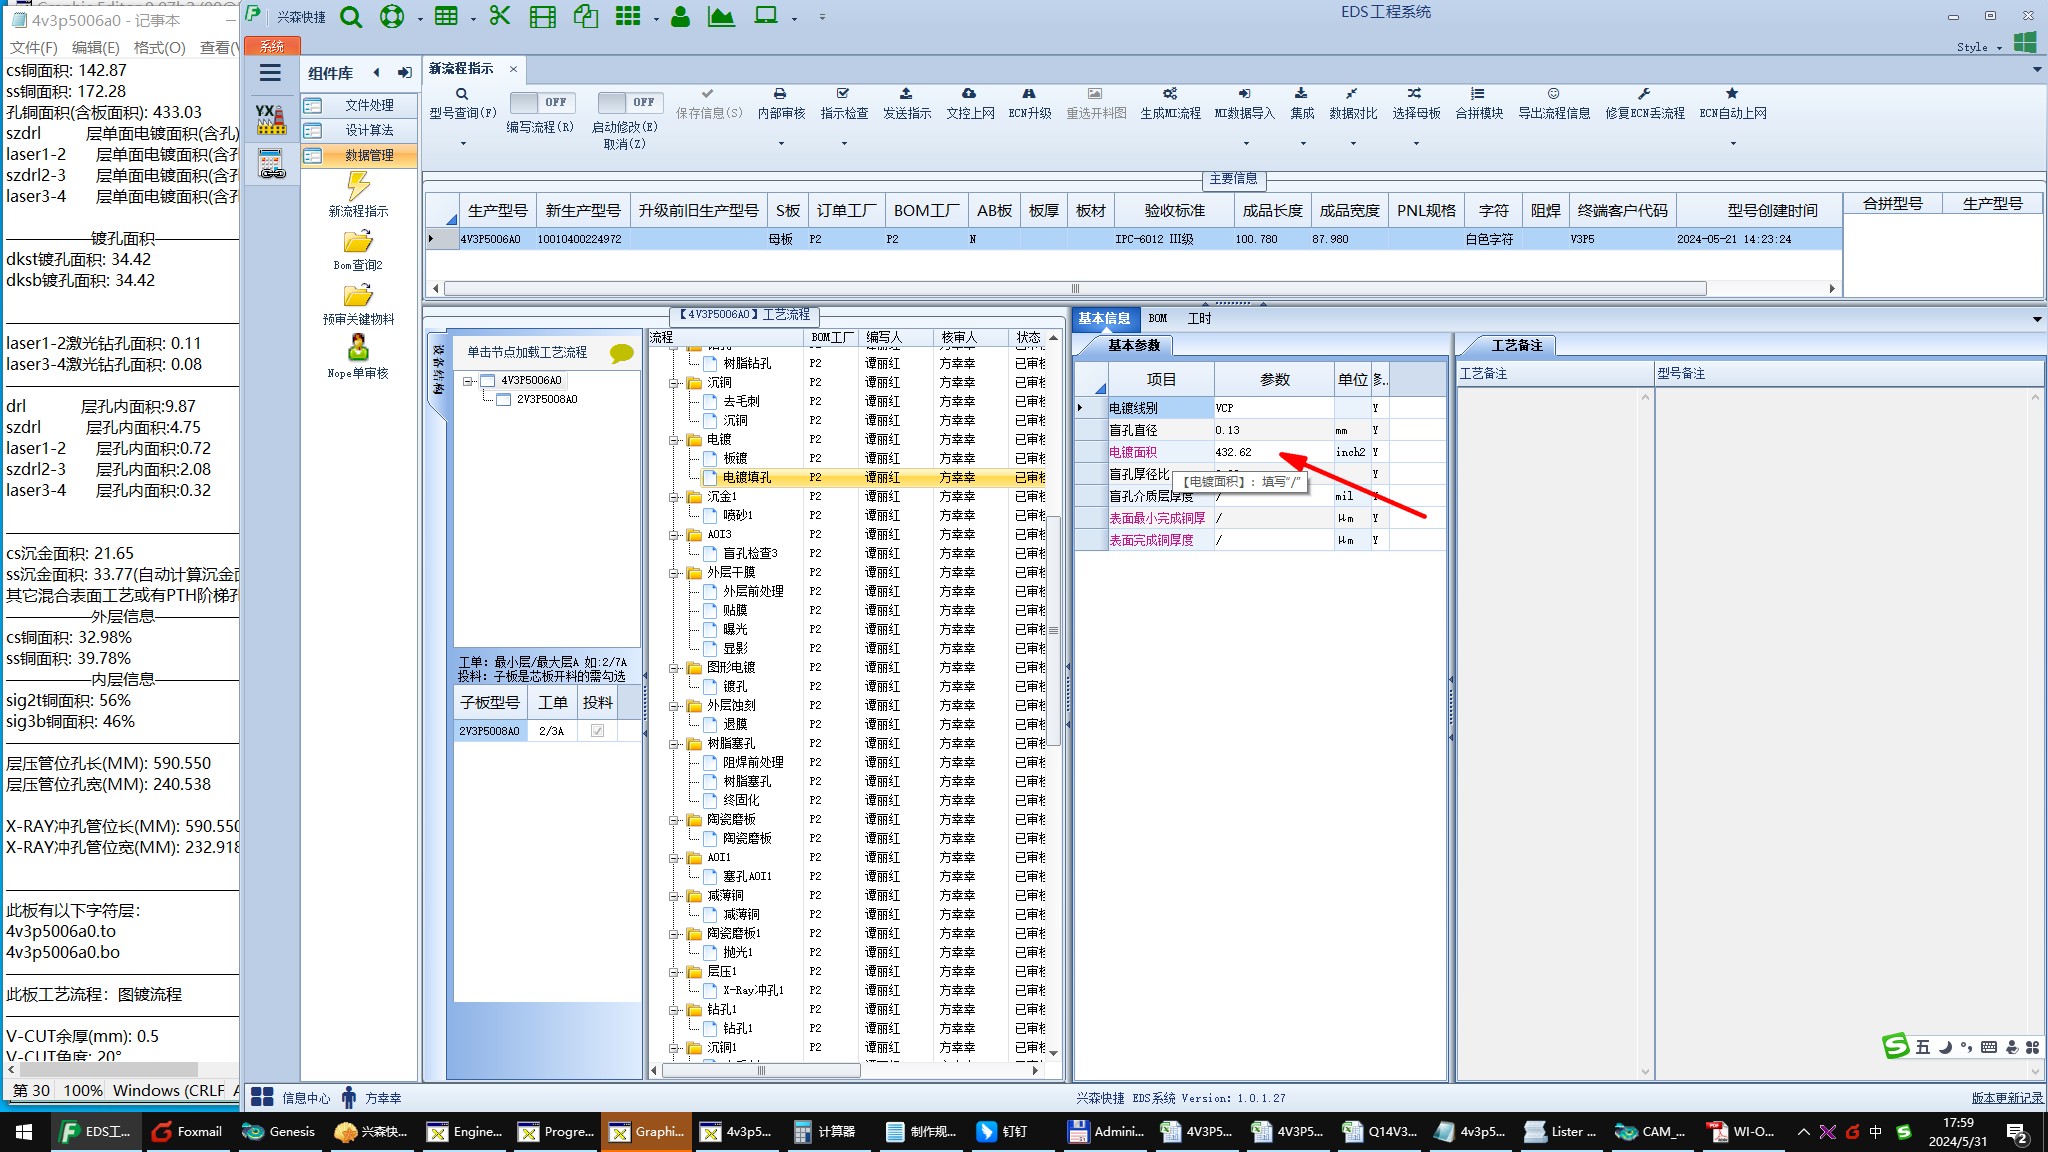Click 合拼模块 list icon button
Screen dimensions: 2048x1152
pyautogui.click(x=1479, y=103)
